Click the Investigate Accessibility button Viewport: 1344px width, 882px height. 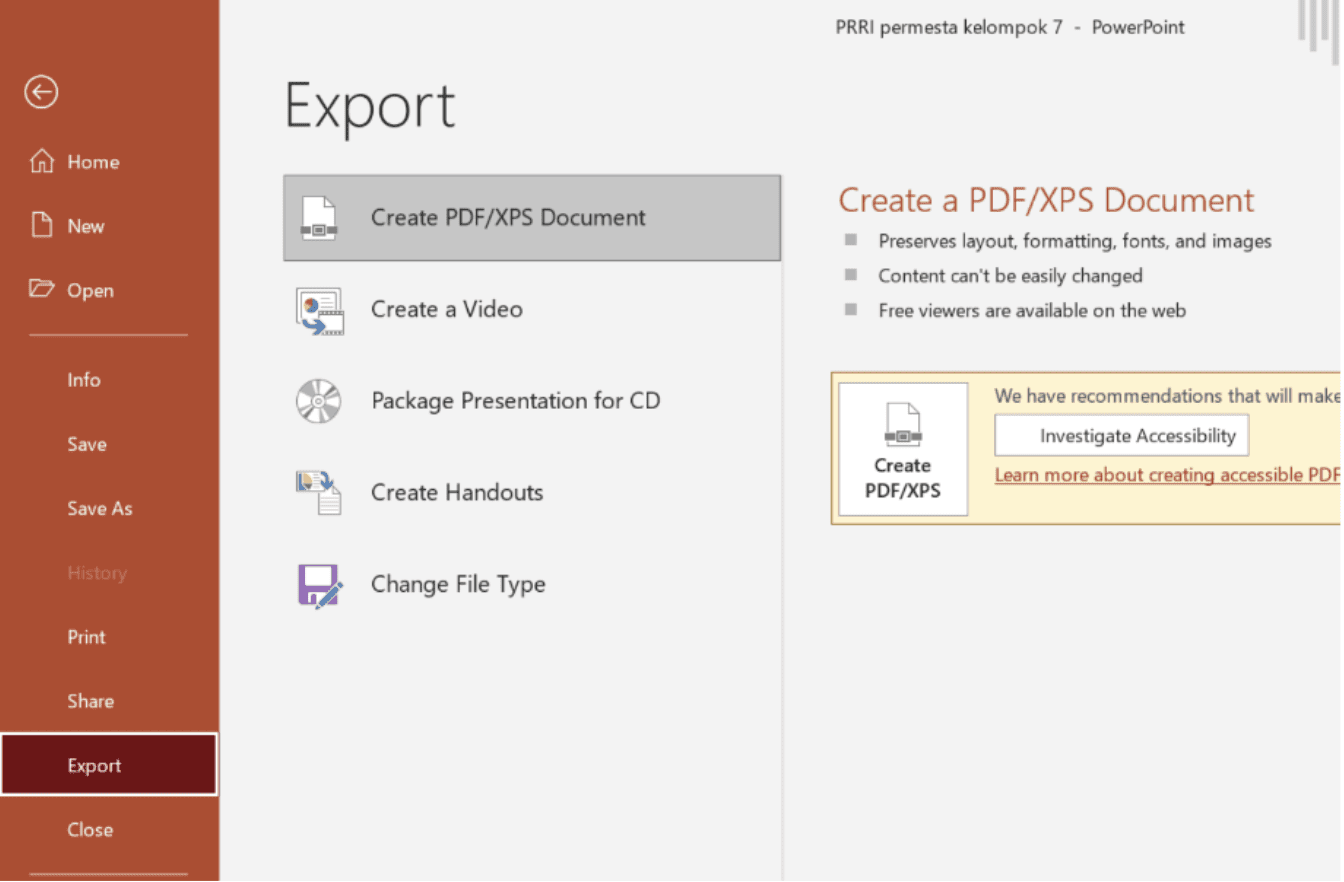click(1121, 436)
